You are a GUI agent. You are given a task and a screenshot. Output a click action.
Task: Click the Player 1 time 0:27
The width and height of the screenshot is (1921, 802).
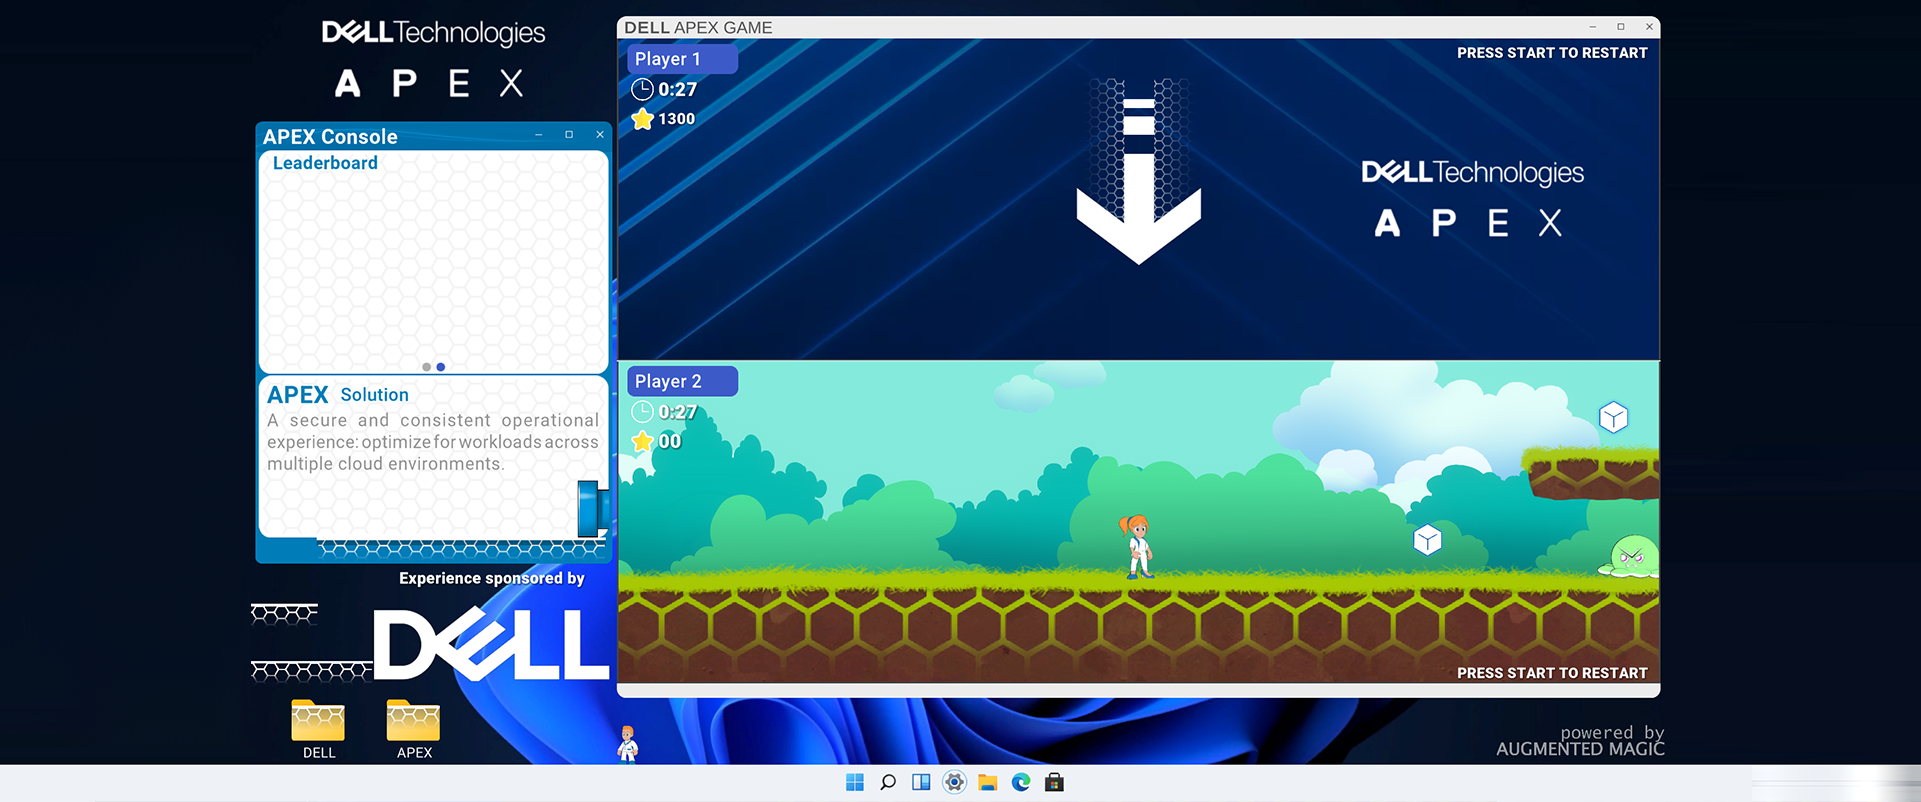click(677, 89)
